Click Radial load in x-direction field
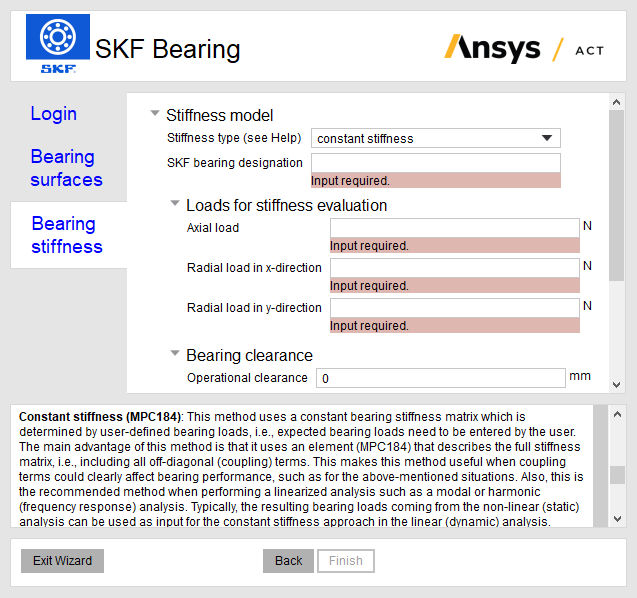Image resolution: width=637 pixels, height=598 pixels. tap(455, 268)
